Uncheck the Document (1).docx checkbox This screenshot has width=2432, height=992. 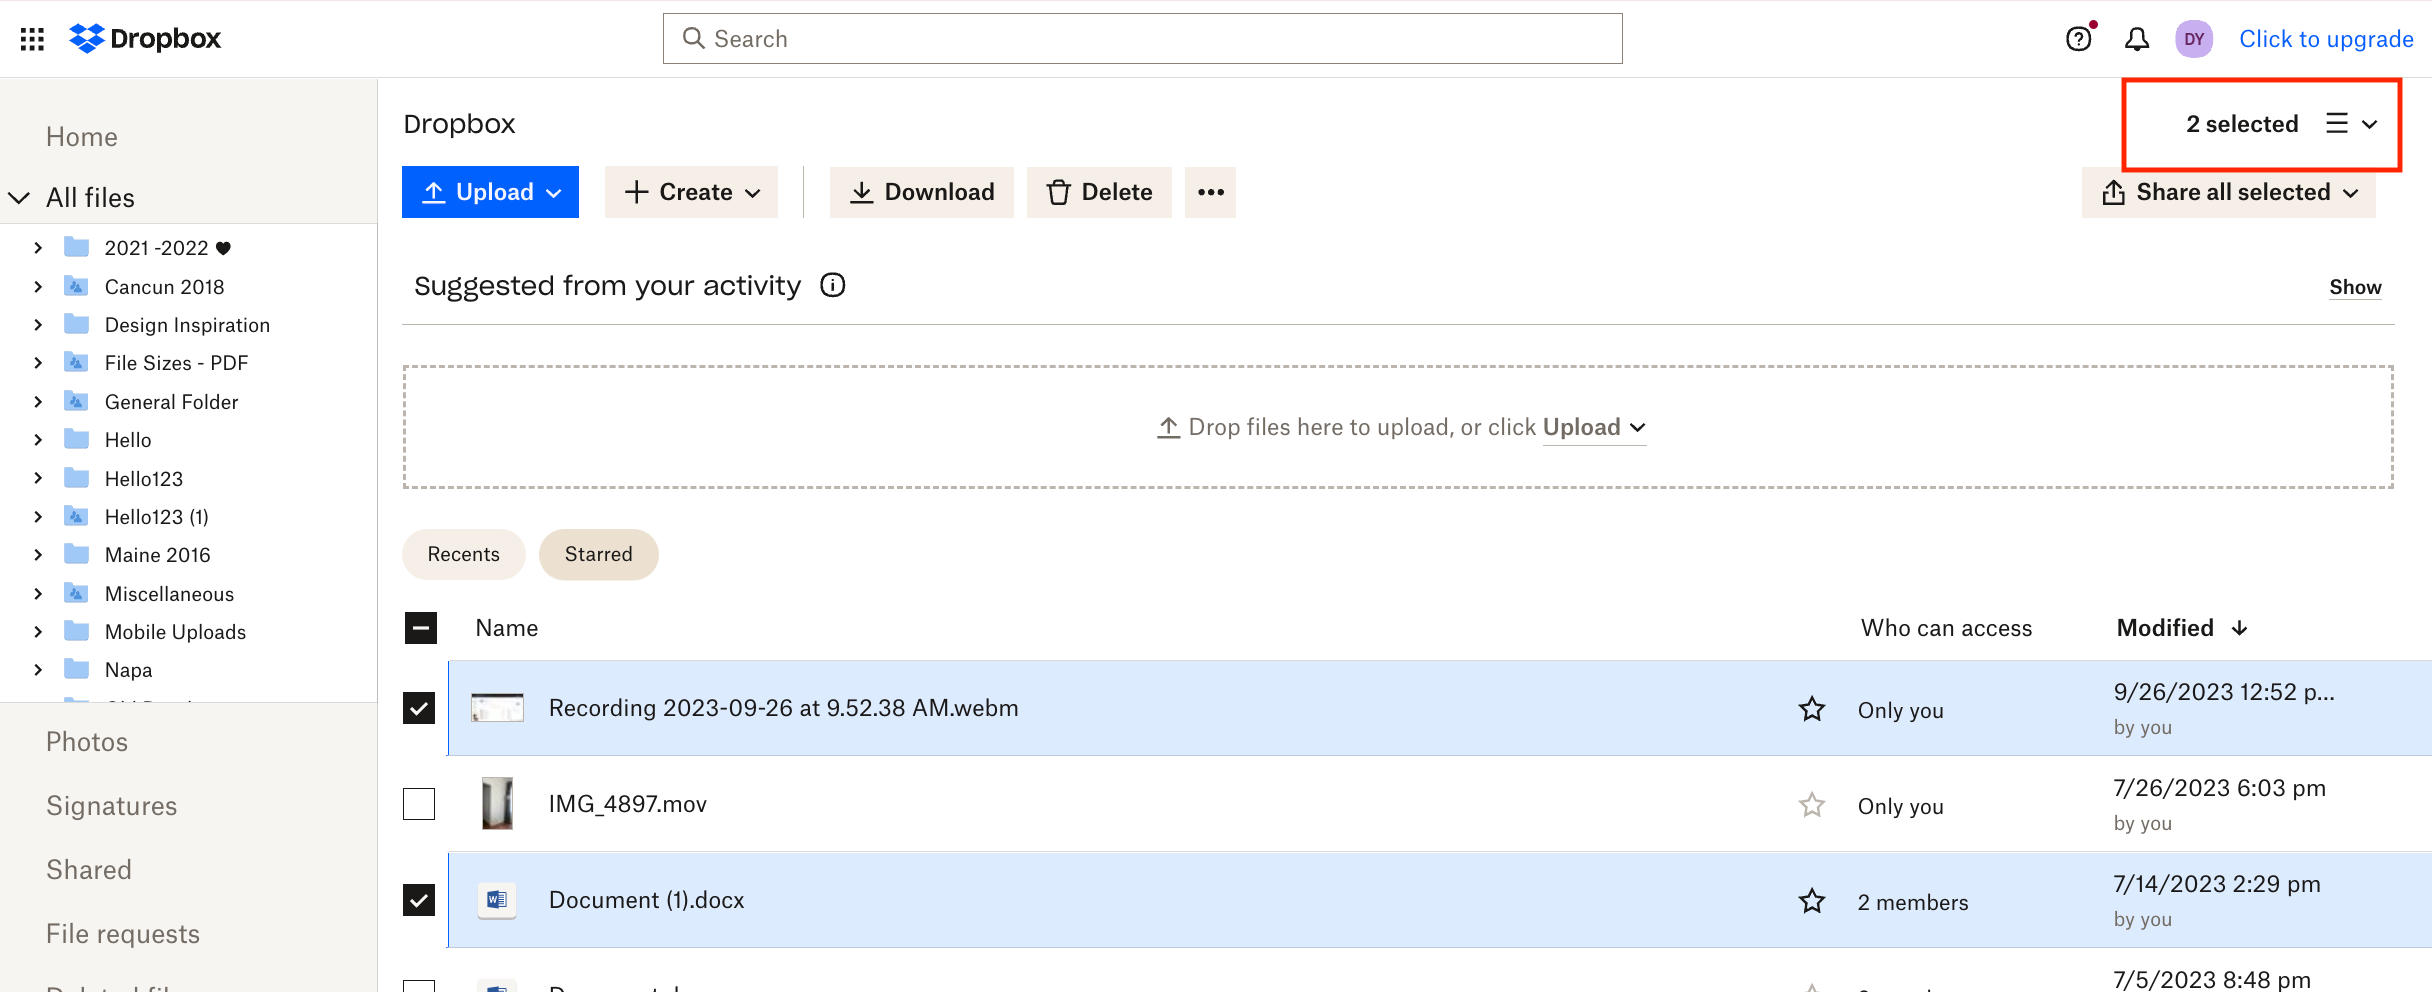coord(419,900)
